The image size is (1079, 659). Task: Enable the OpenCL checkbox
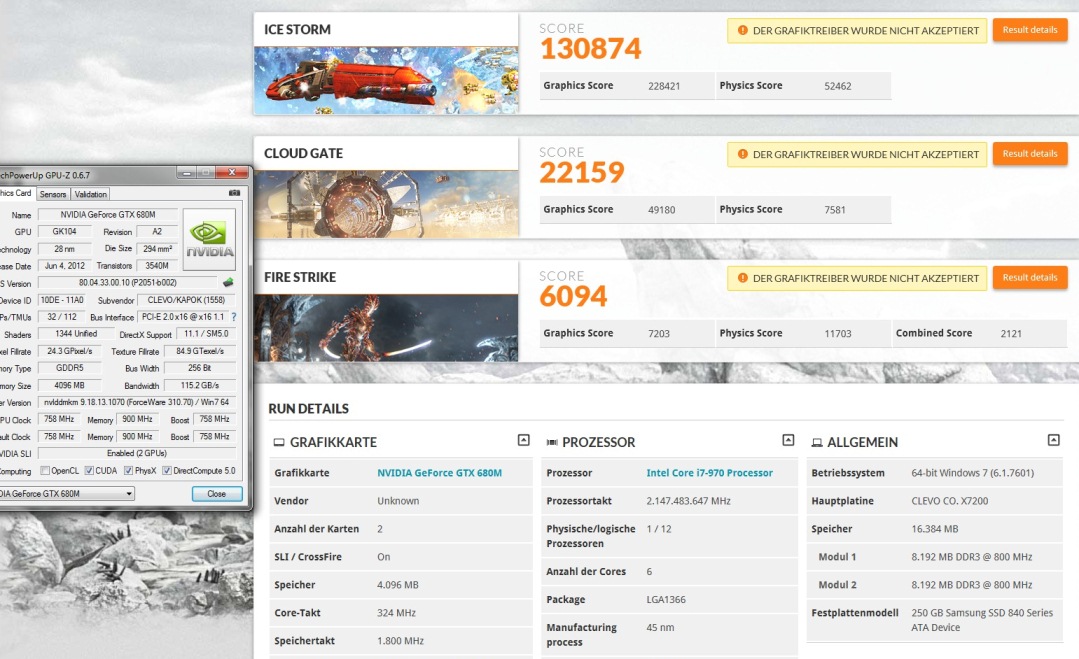coord(45,471)
